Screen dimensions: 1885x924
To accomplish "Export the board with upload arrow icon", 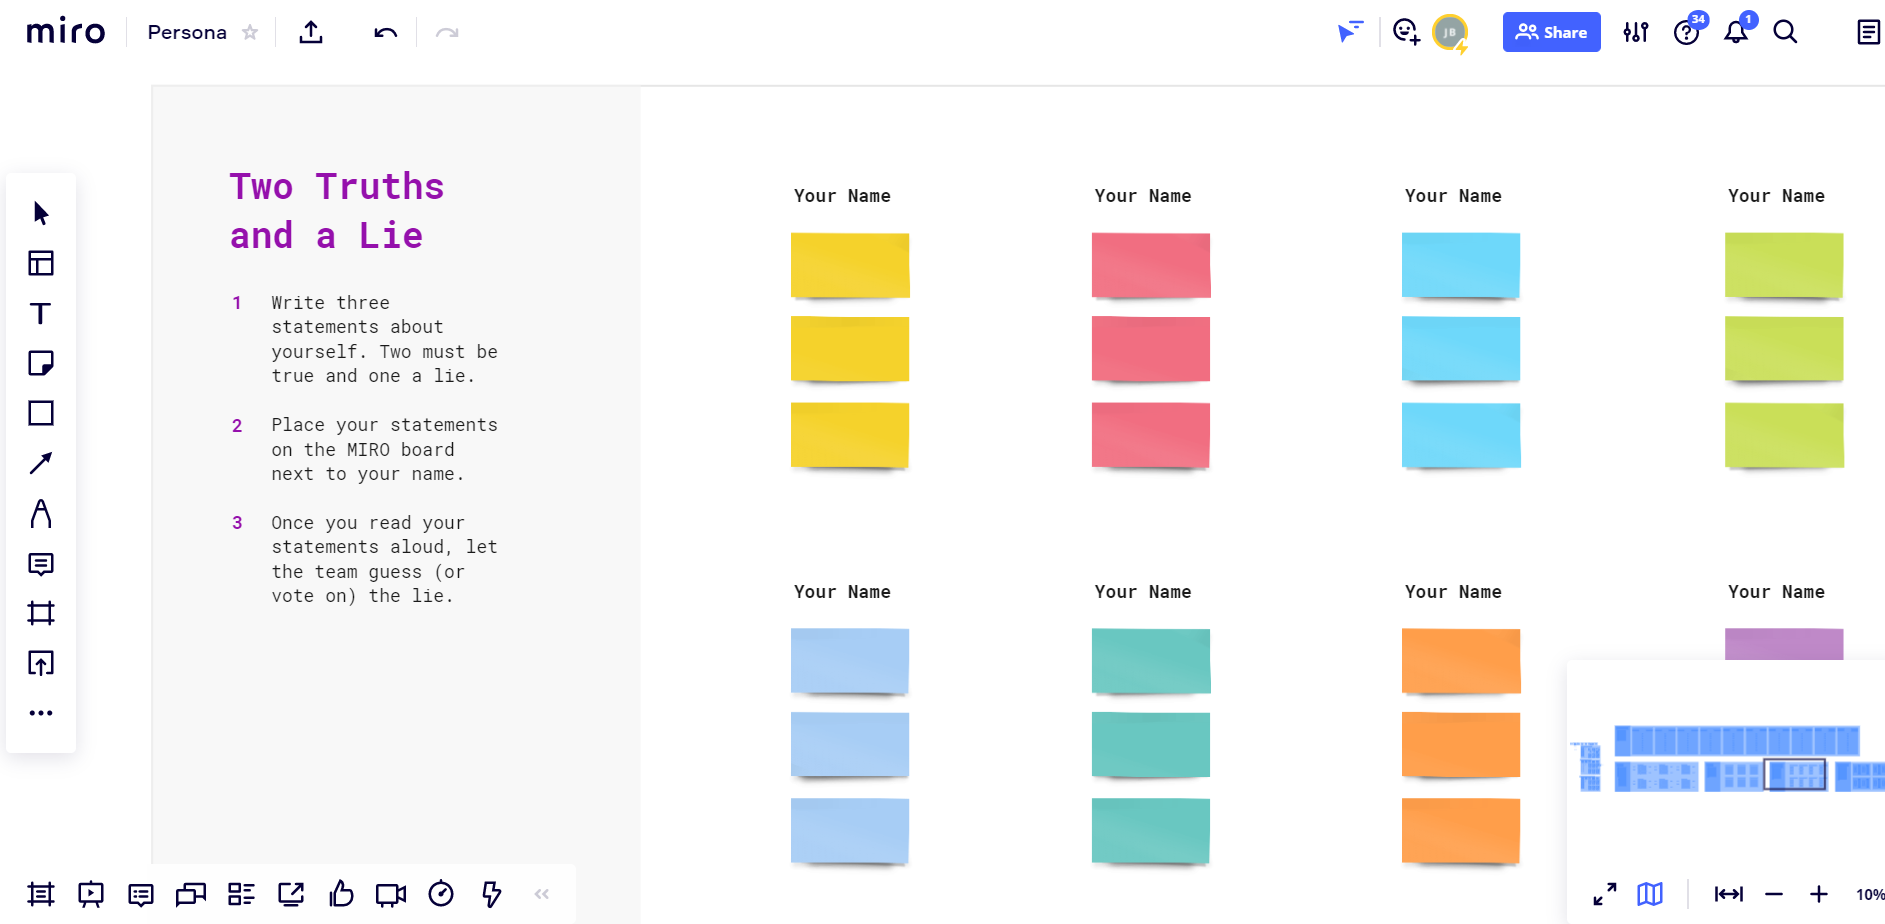I will [311, 32].
